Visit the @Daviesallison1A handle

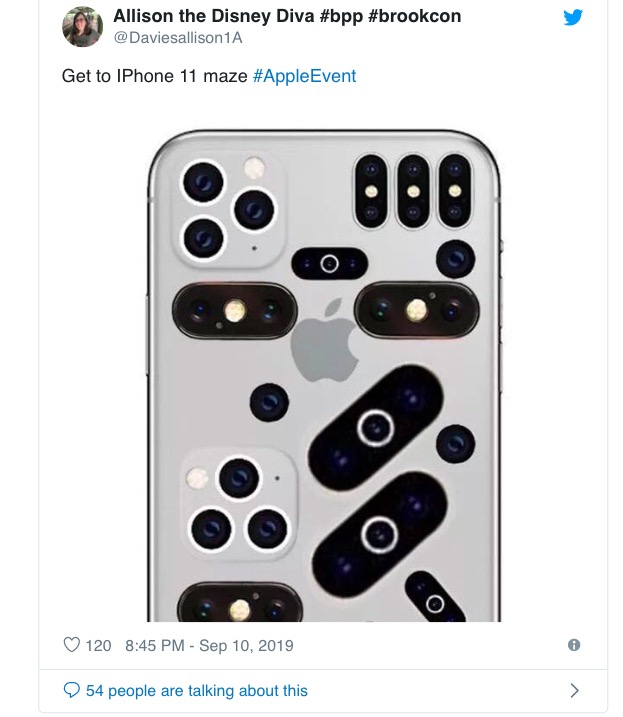click(x=178, y=38)
